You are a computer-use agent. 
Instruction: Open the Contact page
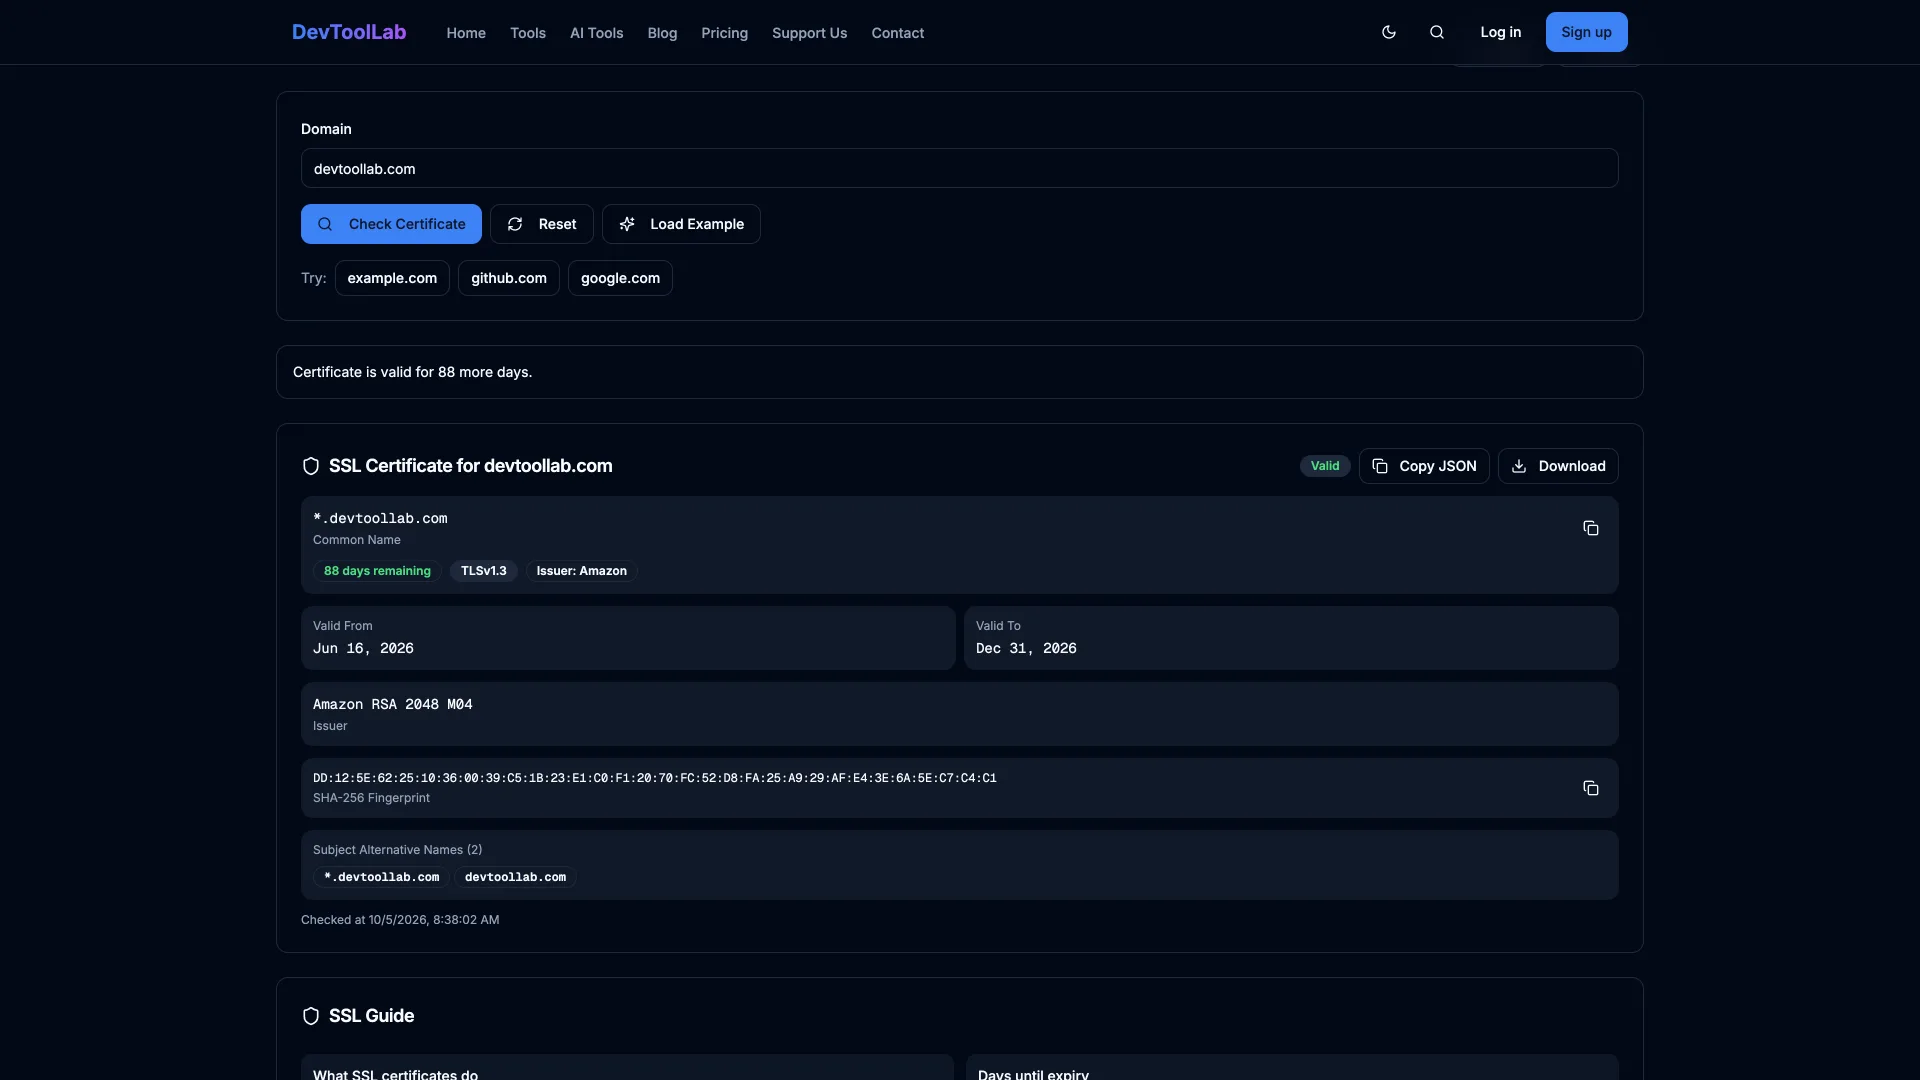898,33
